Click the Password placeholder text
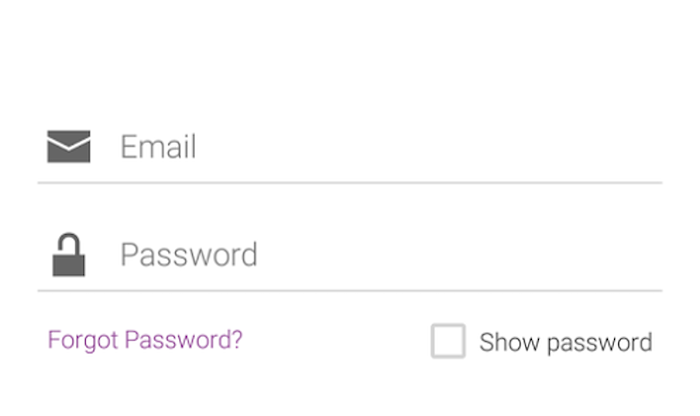The width and height of the screenshot is (700, 416). click(x=189, y=255)
